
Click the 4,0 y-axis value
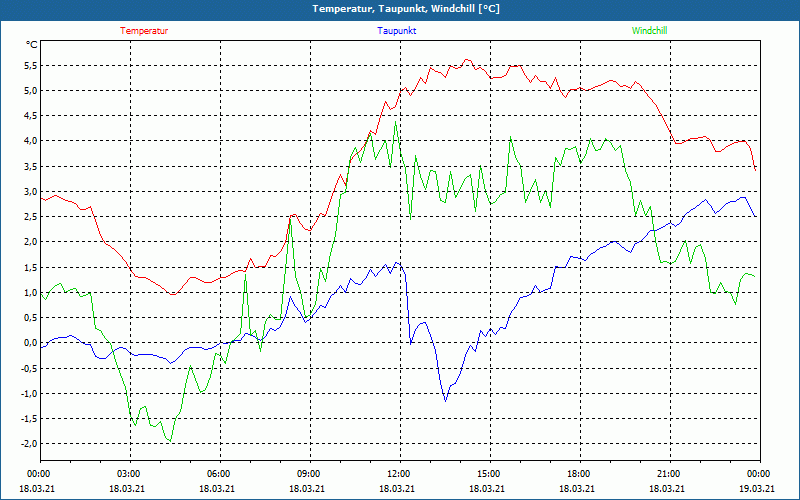tap(31, 141)
